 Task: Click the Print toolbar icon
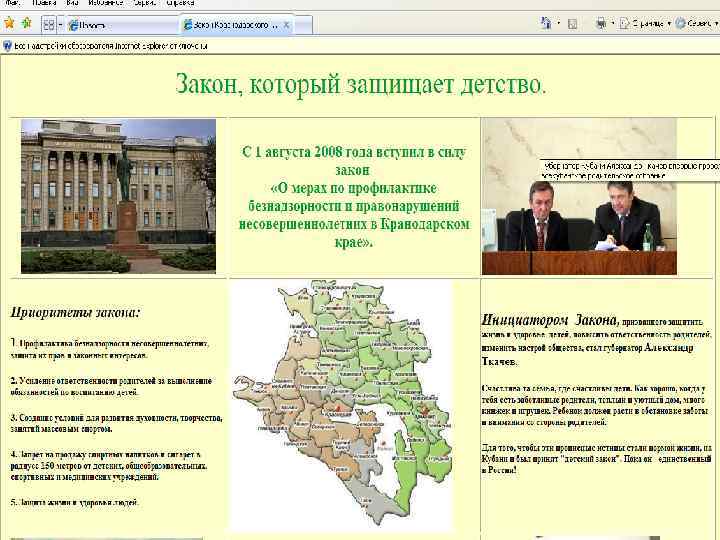click(601, 23)
